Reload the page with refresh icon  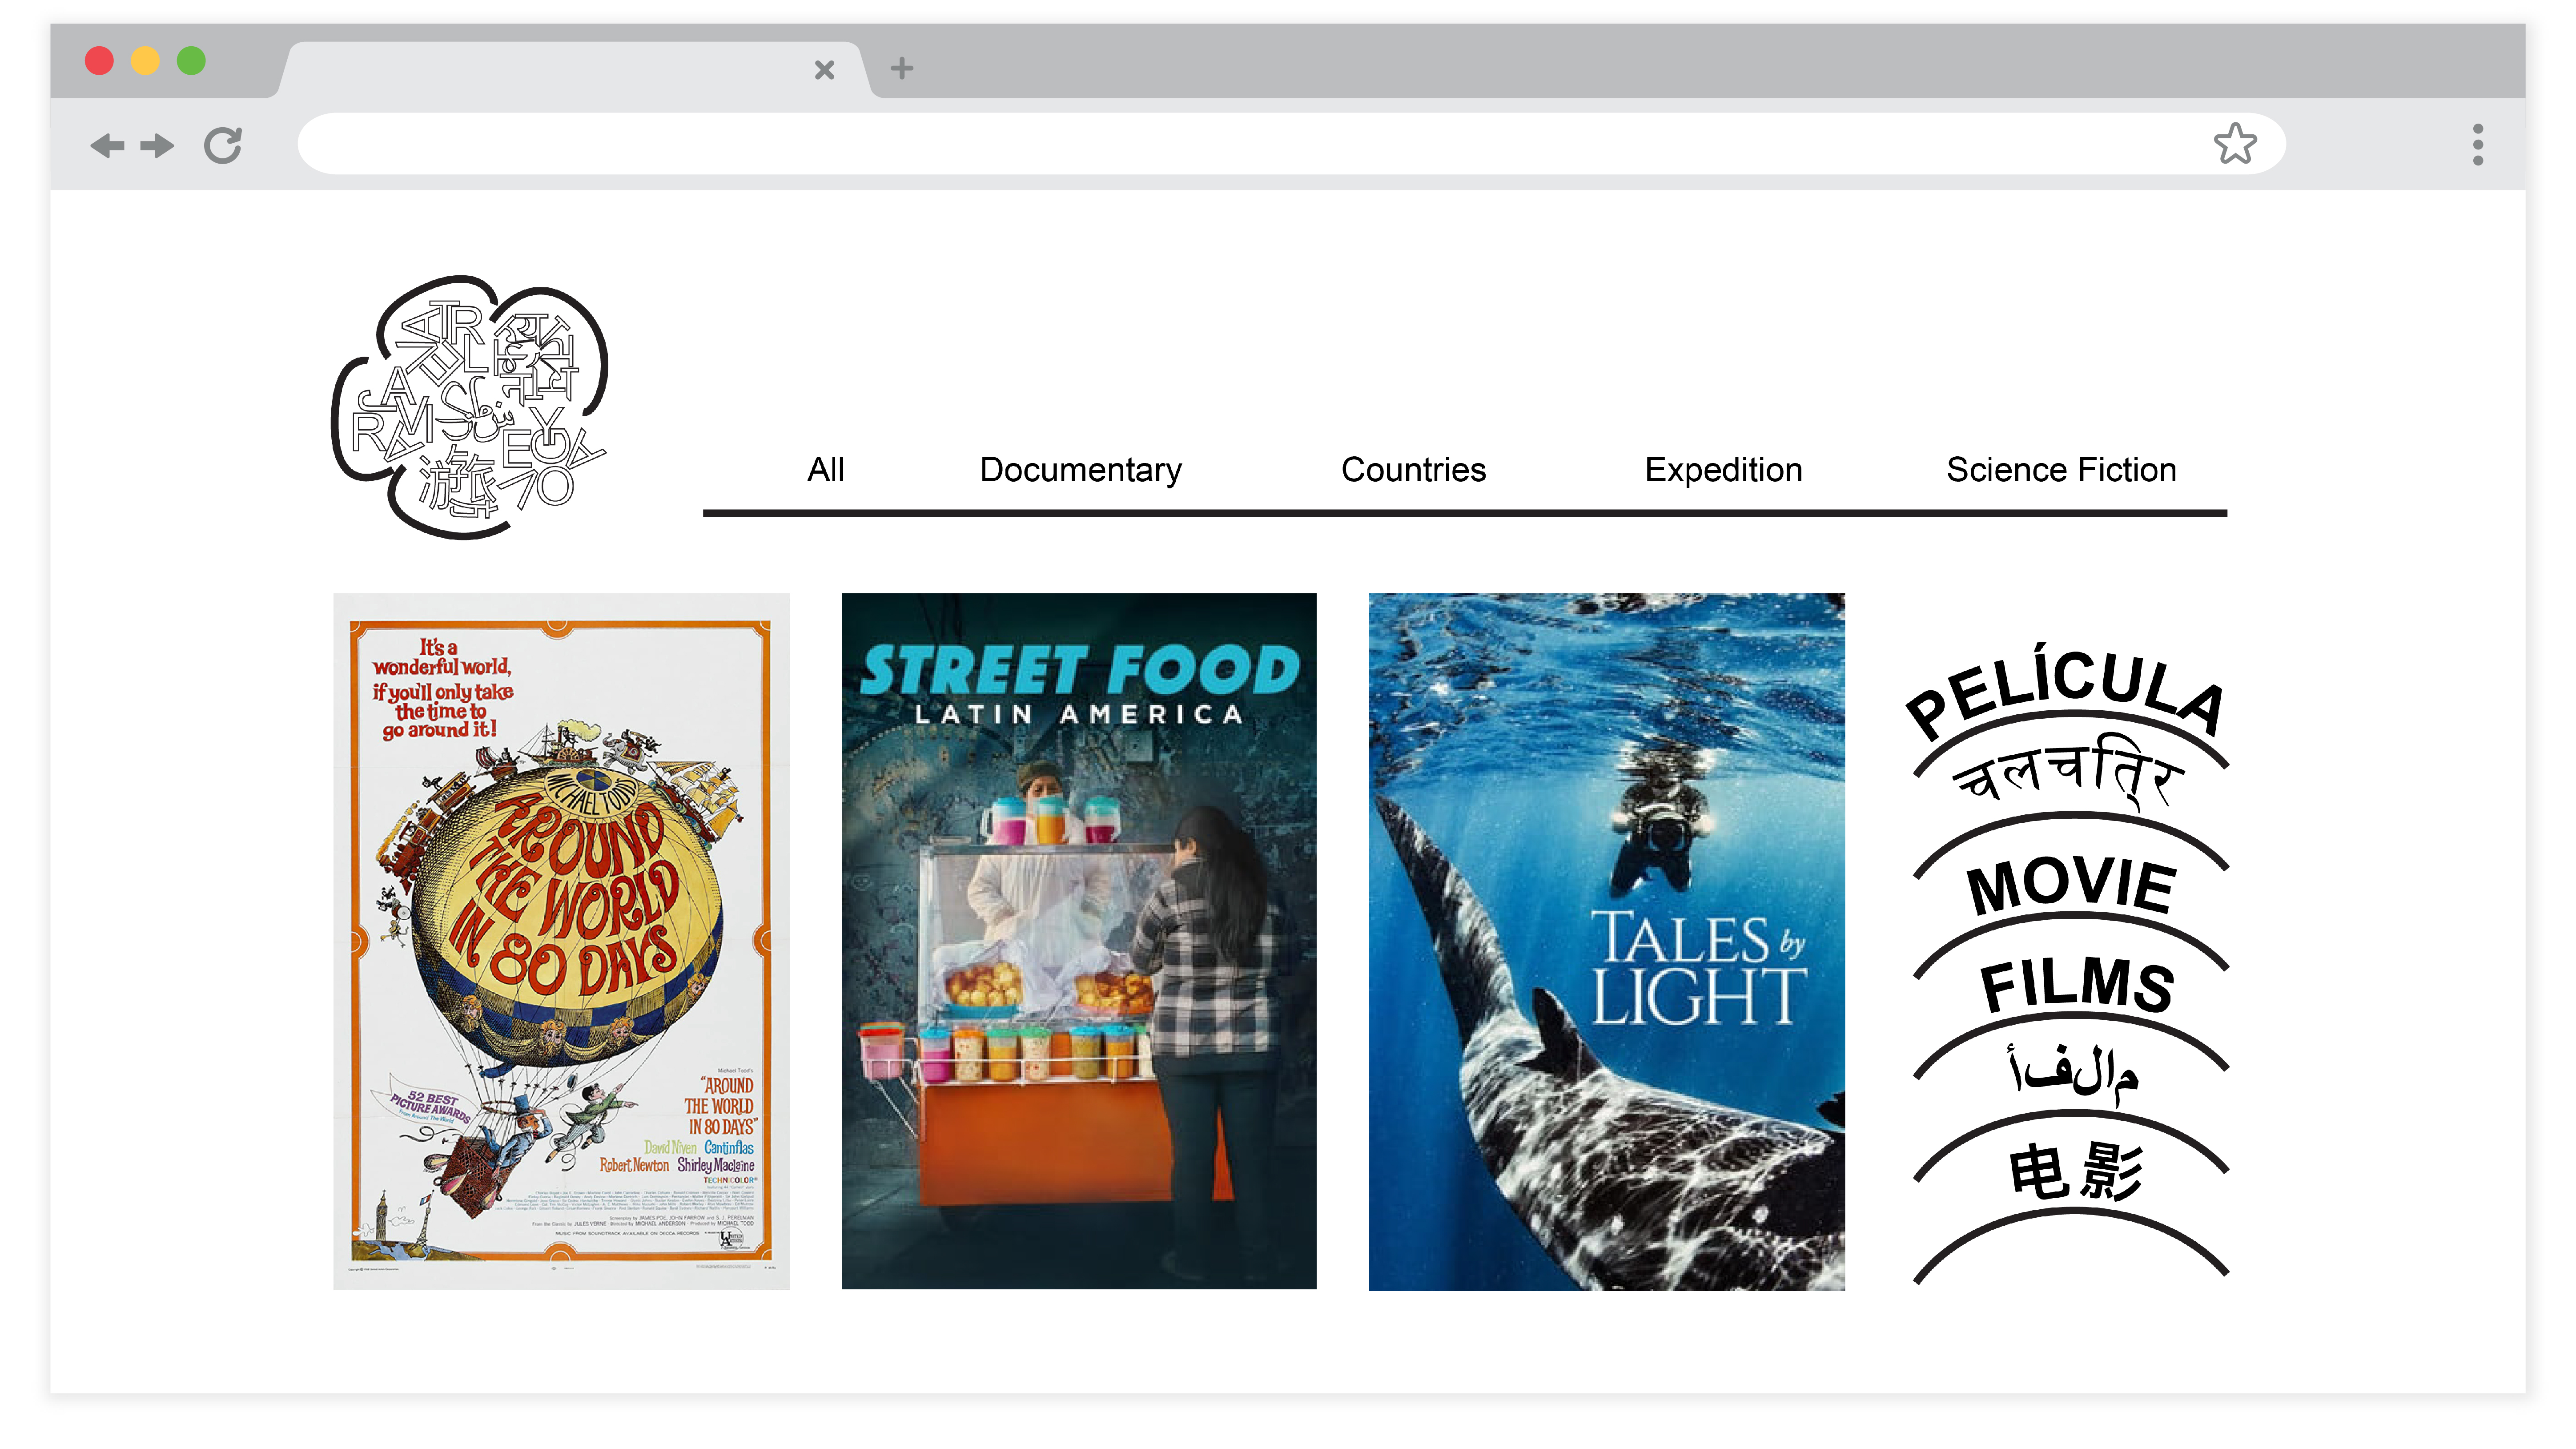click(x=222, y=146)
